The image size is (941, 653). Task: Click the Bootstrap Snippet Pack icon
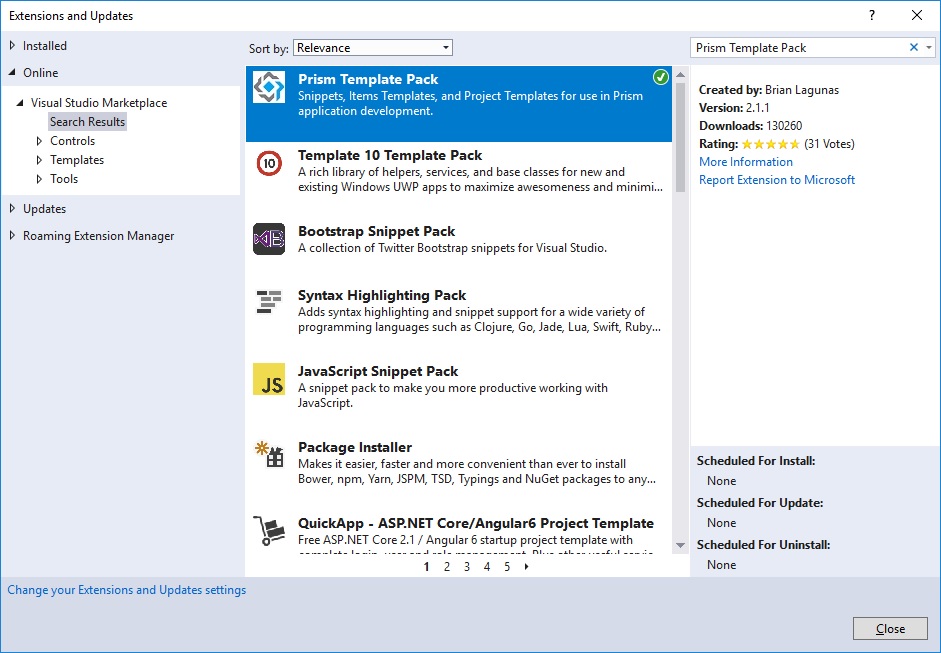point(269,239)
